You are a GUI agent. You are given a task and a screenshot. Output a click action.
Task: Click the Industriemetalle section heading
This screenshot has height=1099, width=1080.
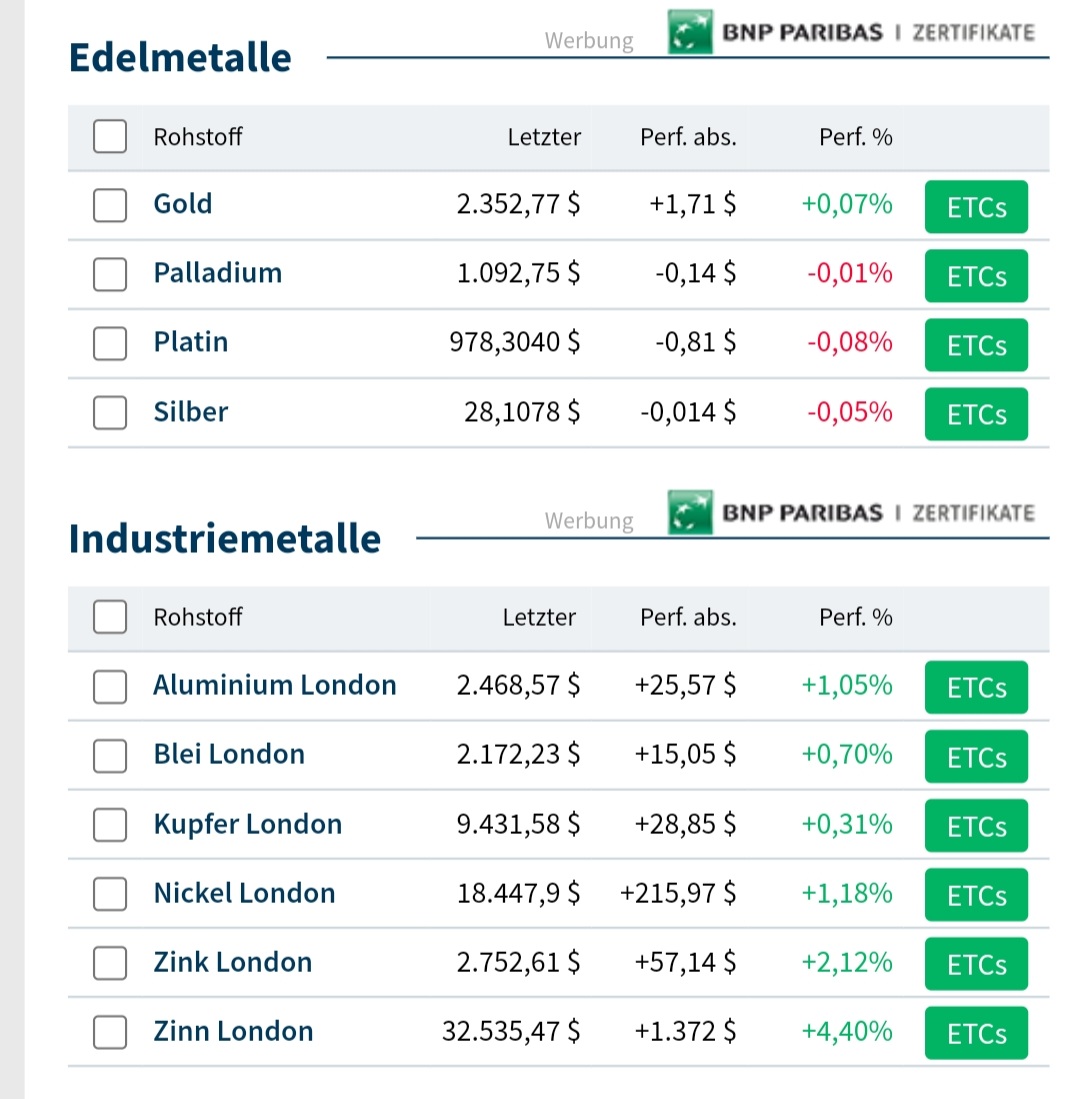point(225,538)
